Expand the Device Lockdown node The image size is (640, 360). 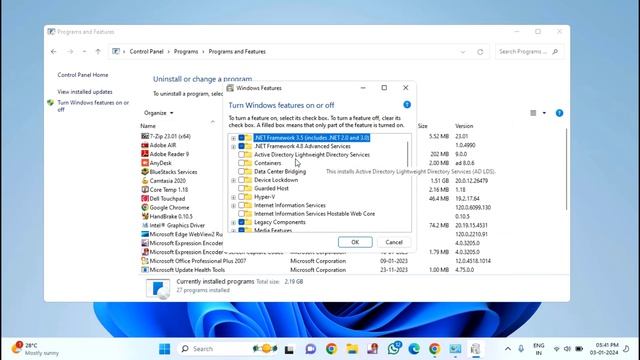[233, 180]
